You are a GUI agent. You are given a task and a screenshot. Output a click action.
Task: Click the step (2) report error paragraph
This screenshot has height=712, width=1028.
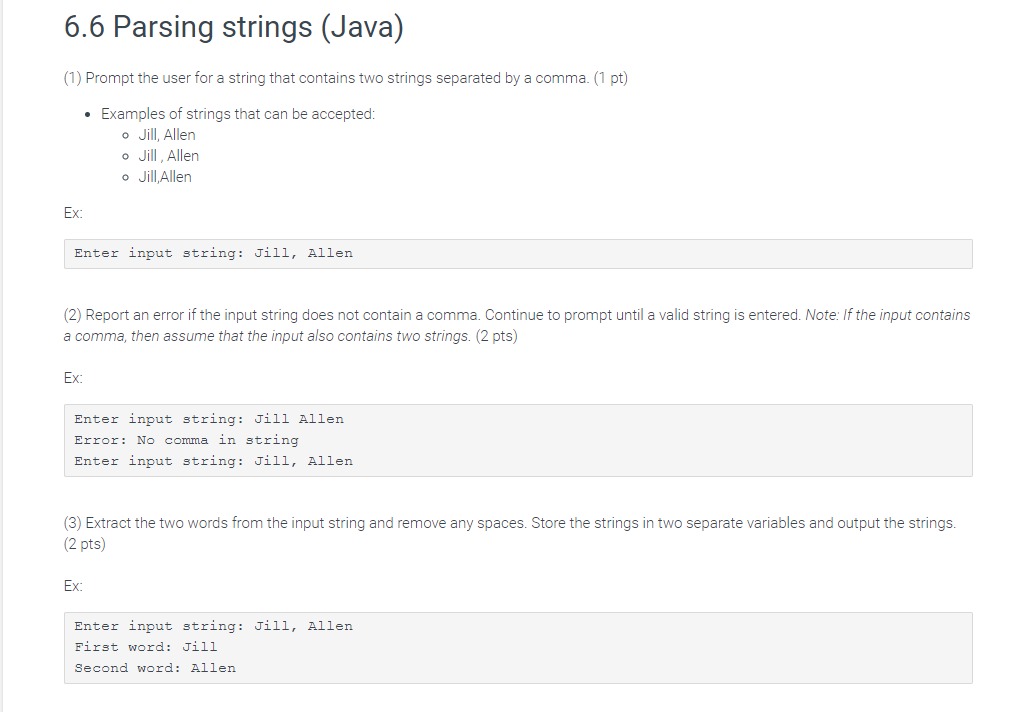(517, 326)
